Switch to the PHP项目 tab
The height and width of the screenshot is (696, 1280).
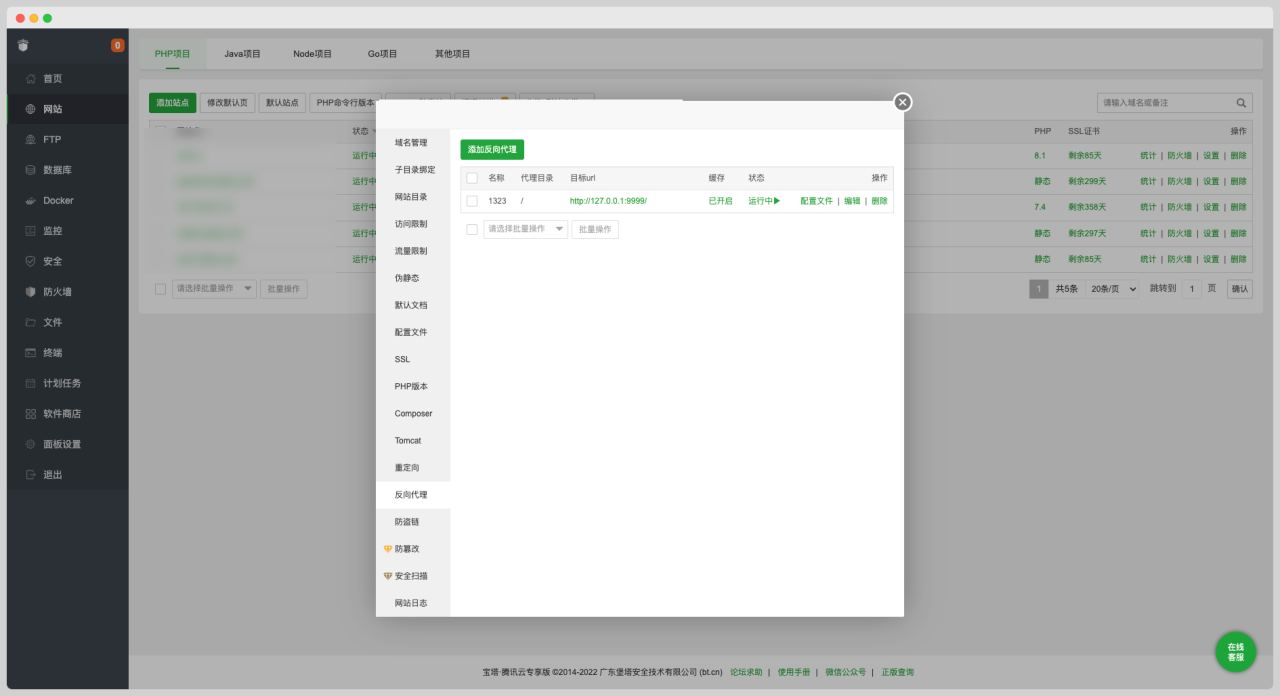click(x=172, y=54)
